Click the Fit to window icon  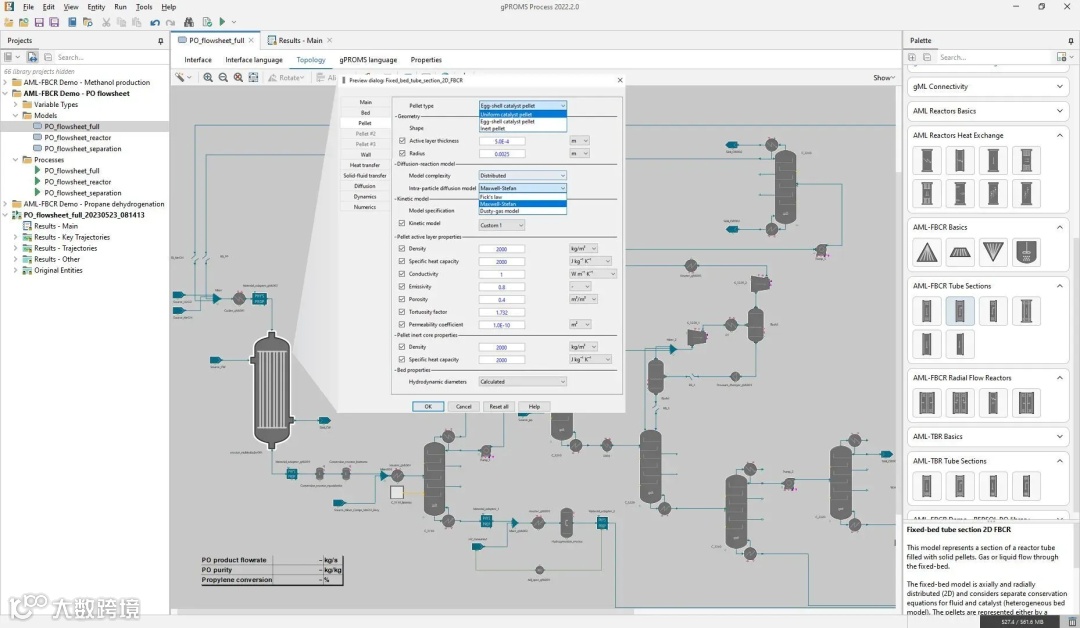(253, 78)
